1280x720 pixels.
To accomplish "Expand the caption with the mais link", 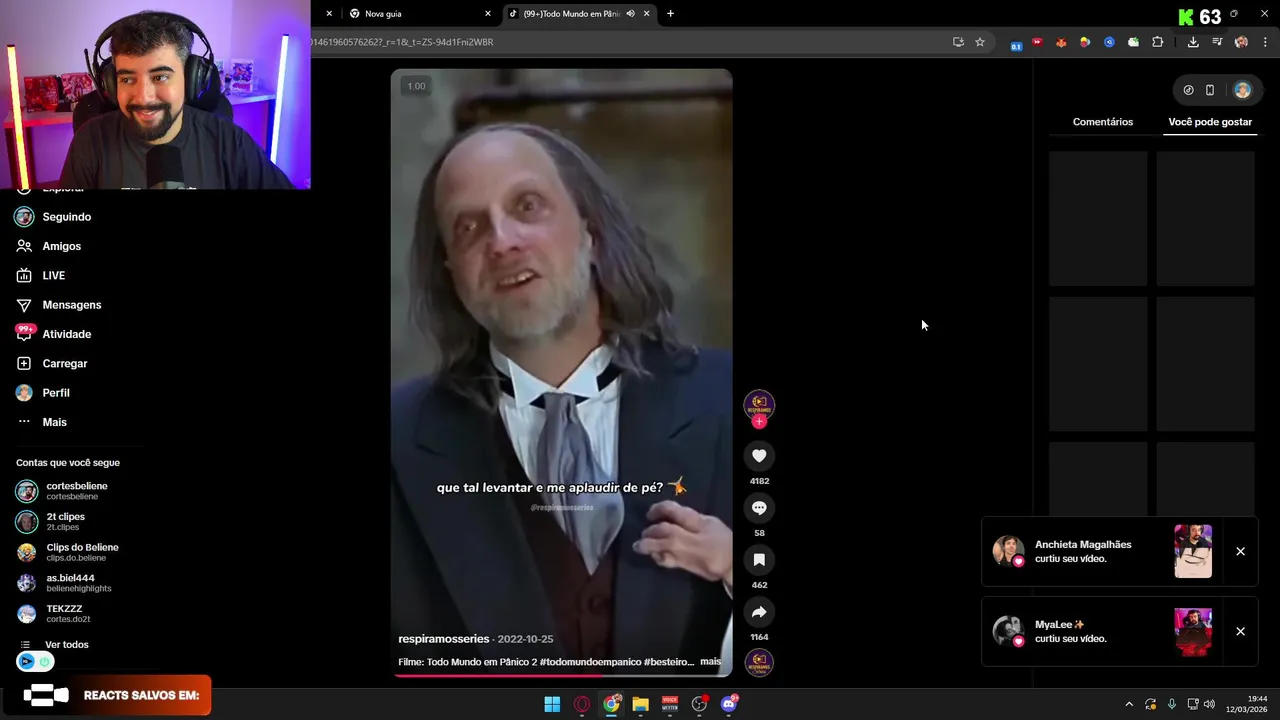I will click(x=710, y=662).
